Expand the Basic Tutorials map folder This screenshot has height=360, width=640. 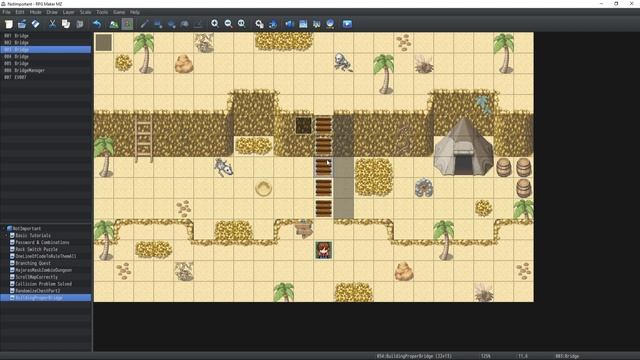pyautogui.click(x=7, y=236)
